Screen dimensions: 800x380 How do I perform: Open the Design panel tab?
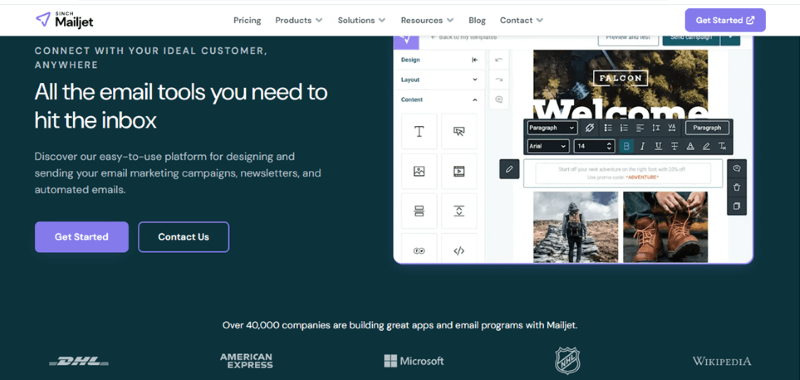pos(411,60)
